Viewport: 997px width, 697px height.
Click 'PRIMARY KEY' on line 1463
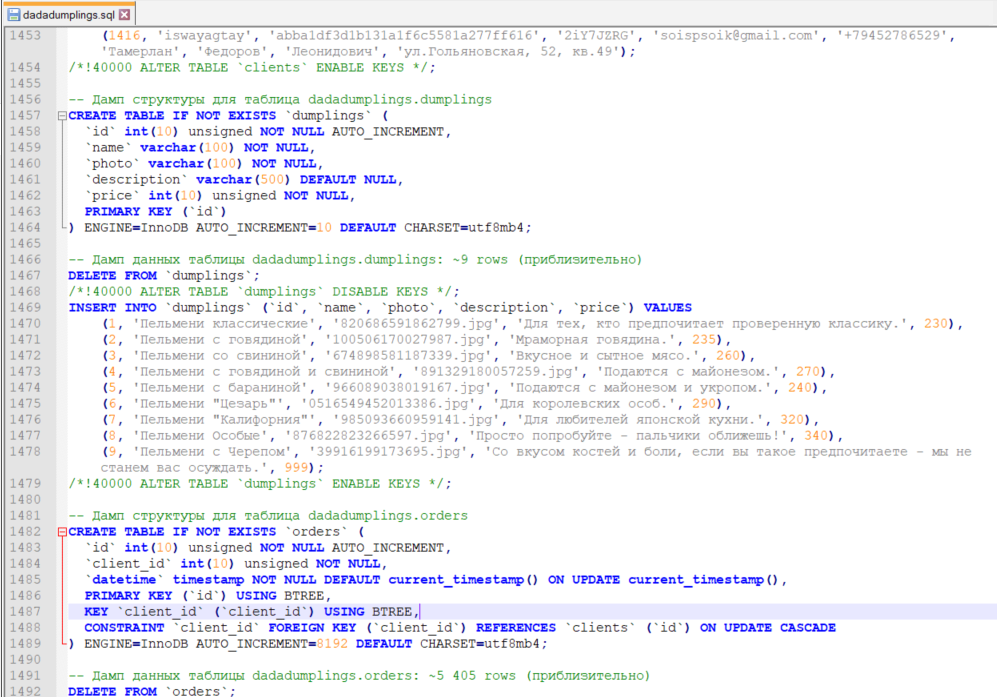coord(128,212)
